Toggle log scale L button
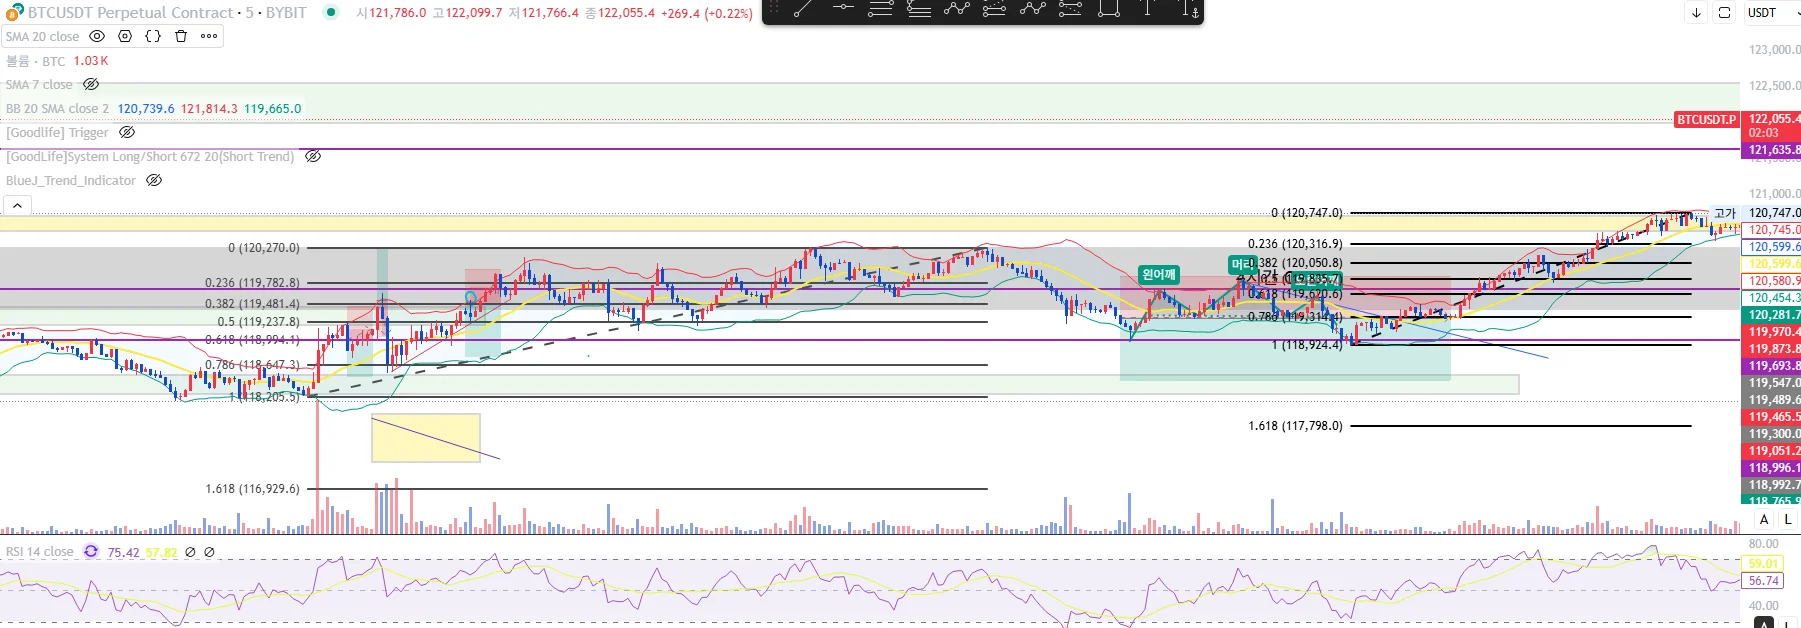This screenshot has width=1801, height=628. pyautogui.click(x=1788, y=519)
